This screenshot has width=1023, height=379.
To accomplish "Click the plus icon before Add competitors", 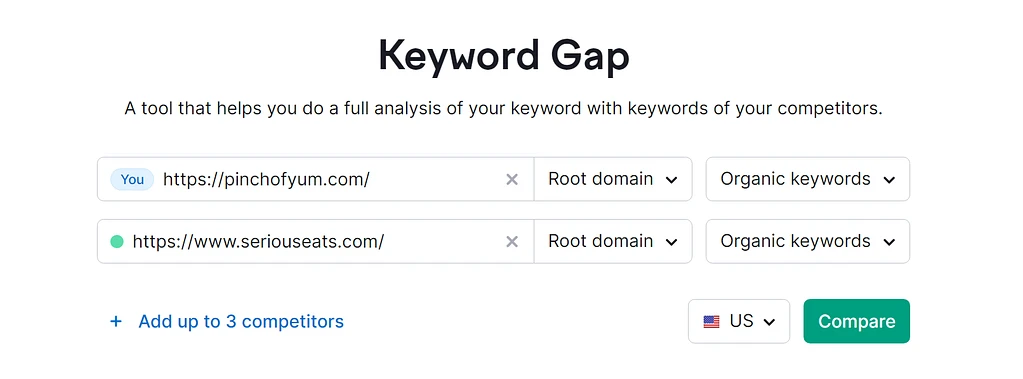I will click(116, 321).
